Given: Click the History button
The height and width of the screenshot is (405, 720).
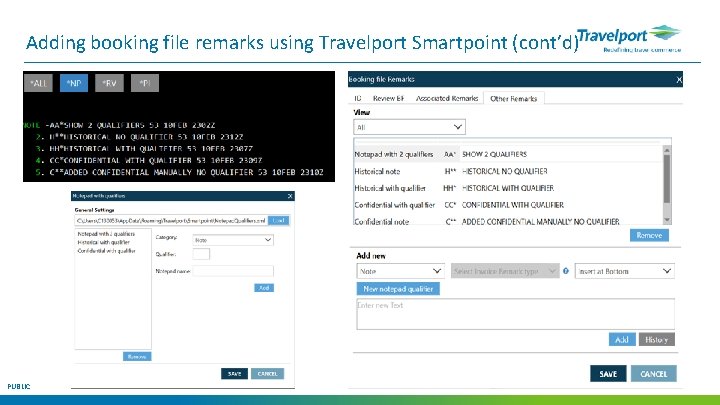Looking at the screenshot, I should [657, 339].
